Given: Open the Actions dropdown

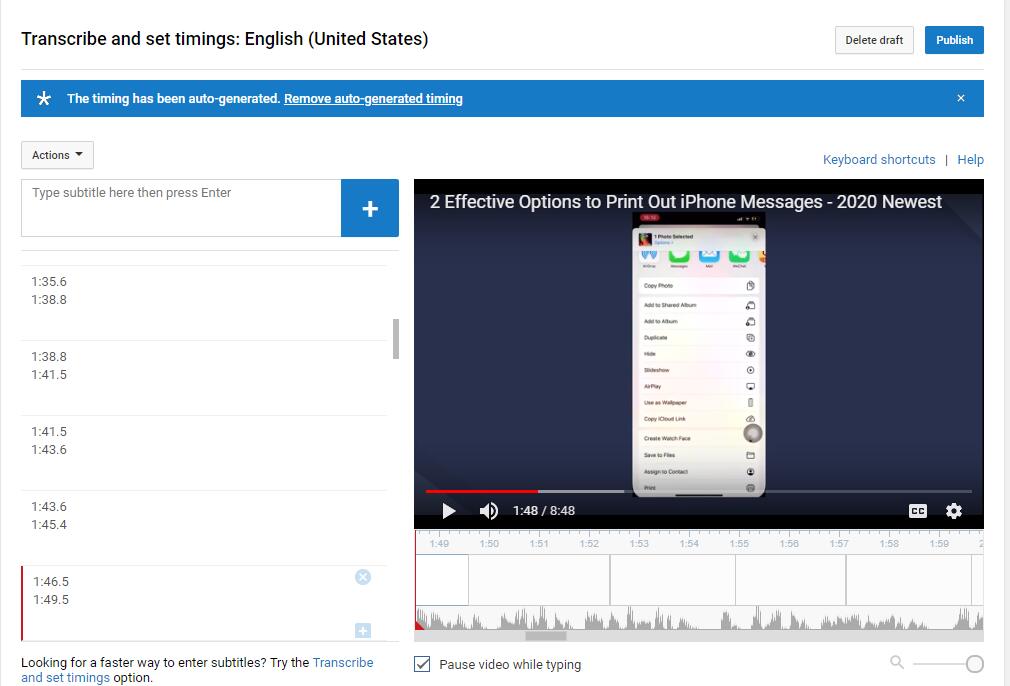Looking at the screenshot, I should pyautogui.click(x=57, y=155).
